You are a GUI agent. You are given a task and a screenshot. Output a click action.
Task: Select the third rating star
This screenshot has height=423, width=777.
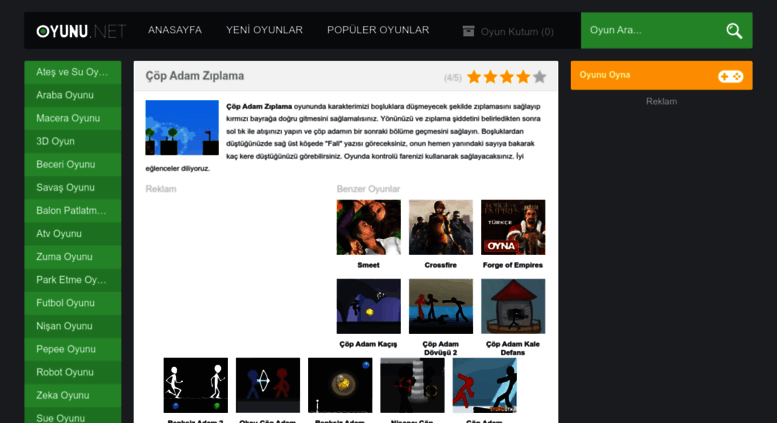[x=507, y=77]
